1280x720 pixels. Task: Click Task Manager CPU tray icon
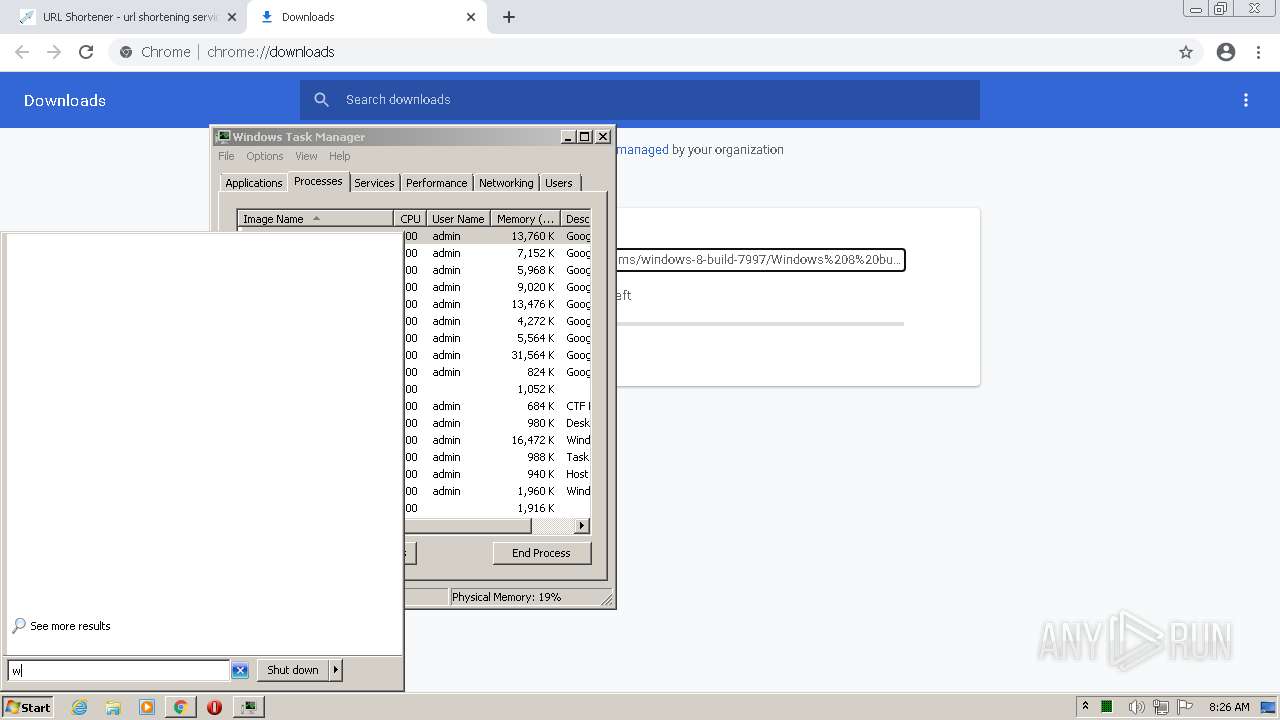(1107, 707)
